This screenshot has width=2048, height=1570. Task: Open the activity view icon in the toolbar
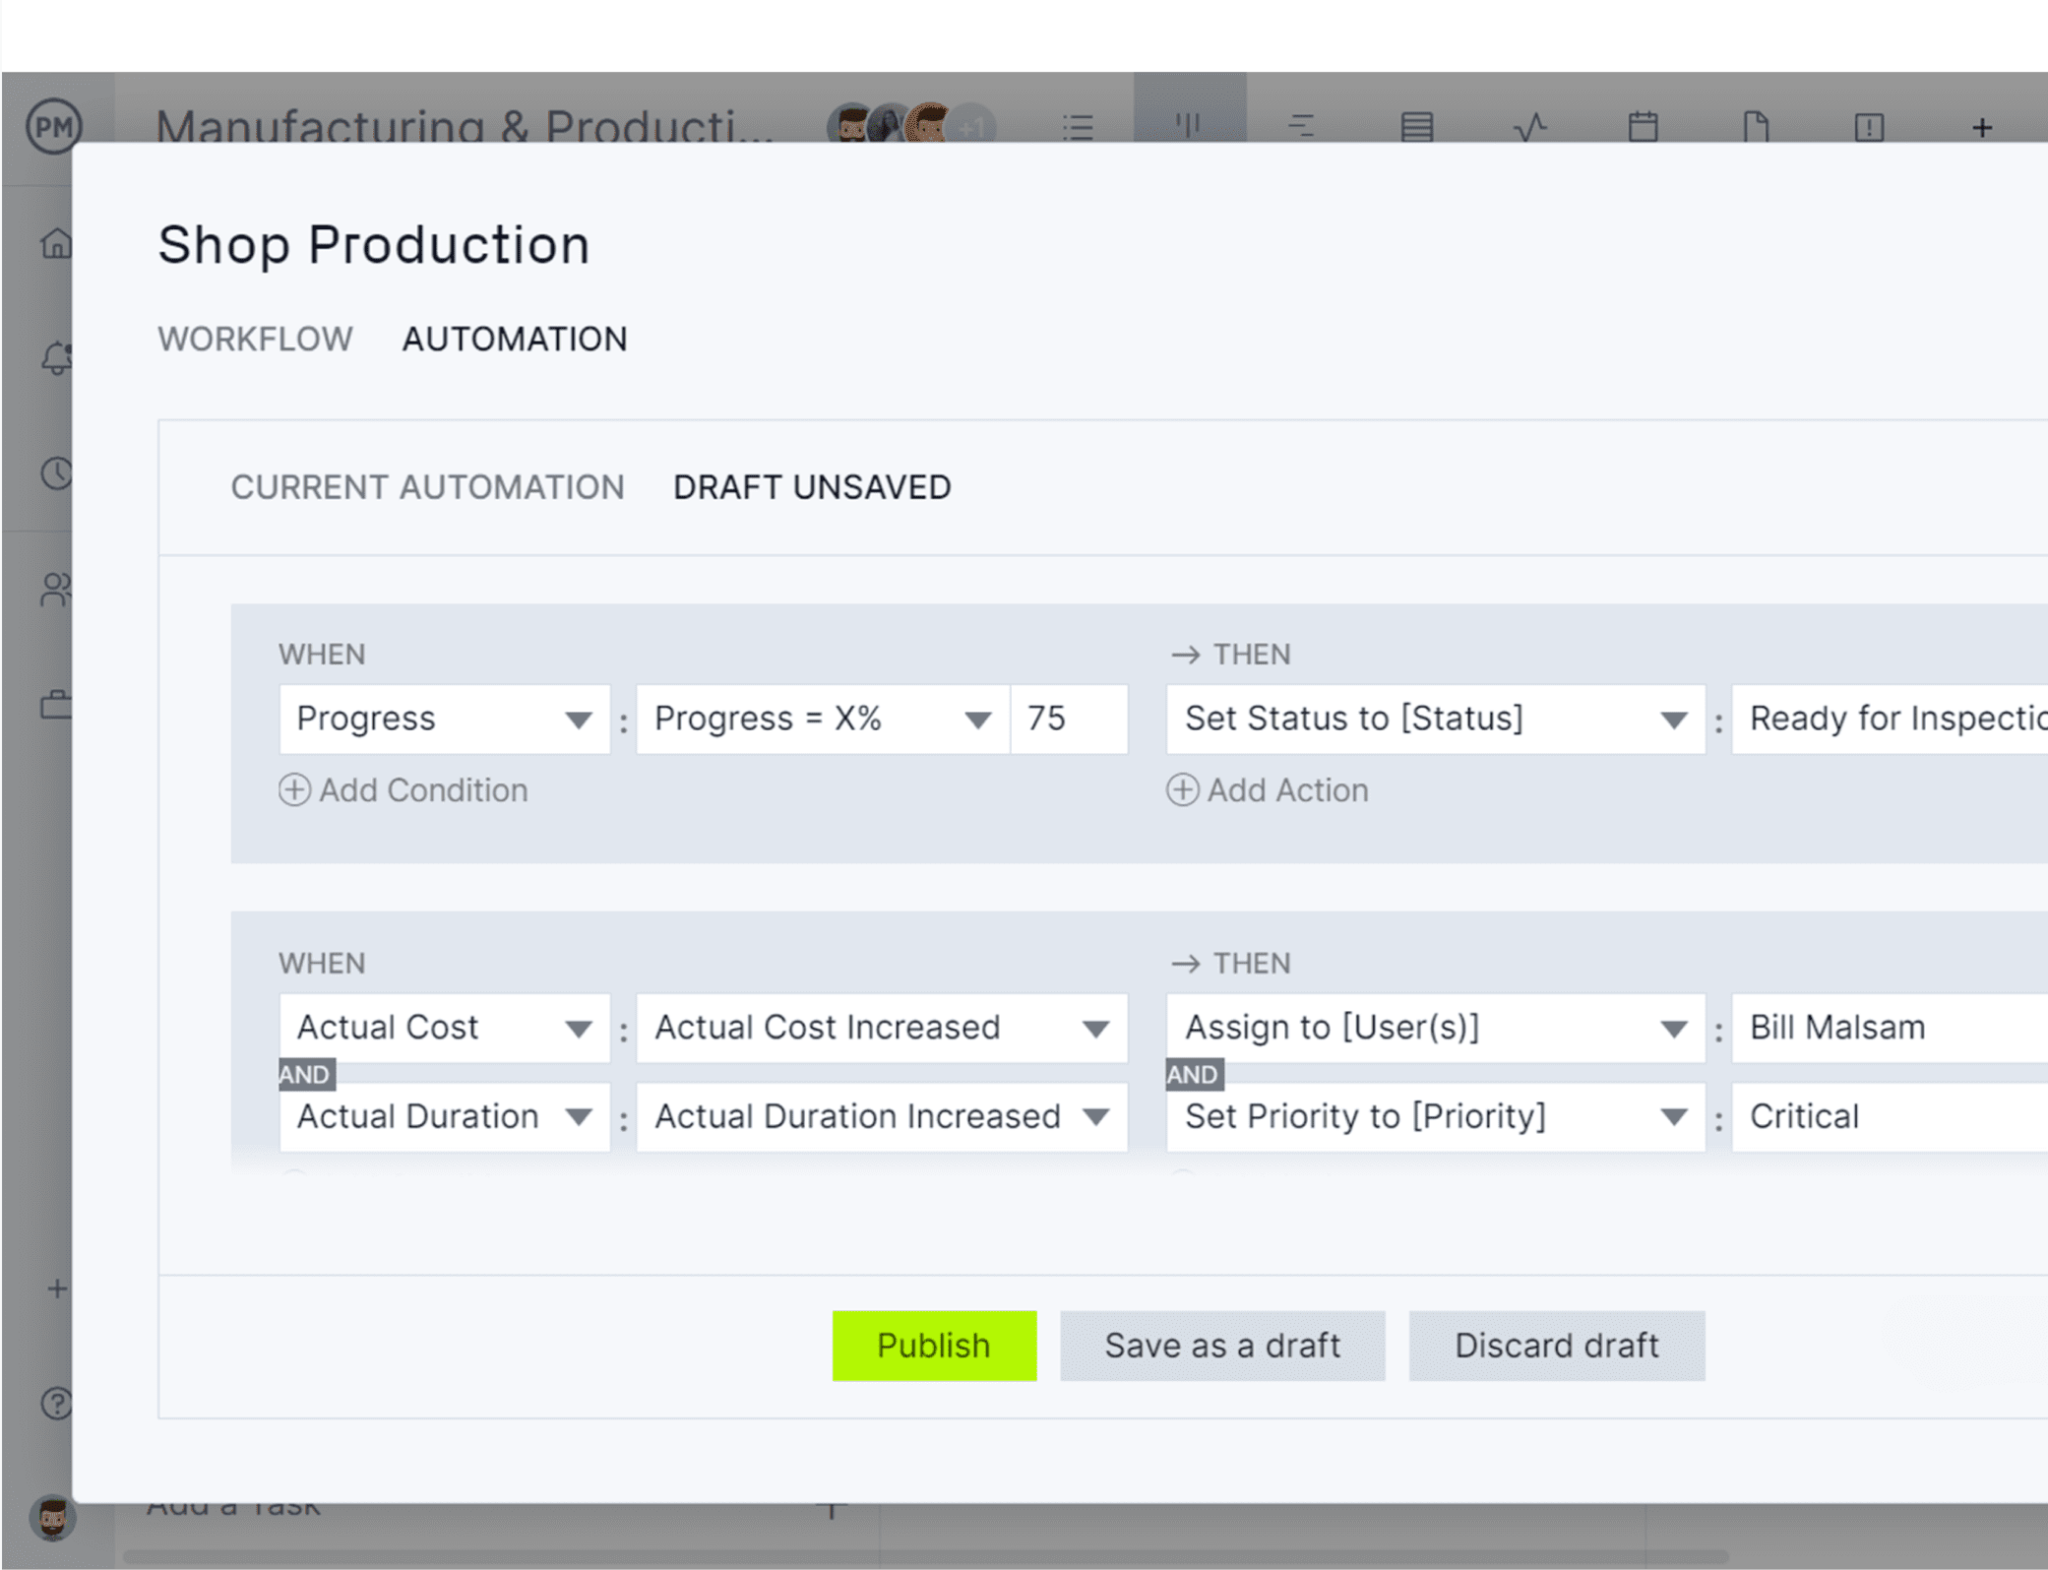tap(1532, 125)
